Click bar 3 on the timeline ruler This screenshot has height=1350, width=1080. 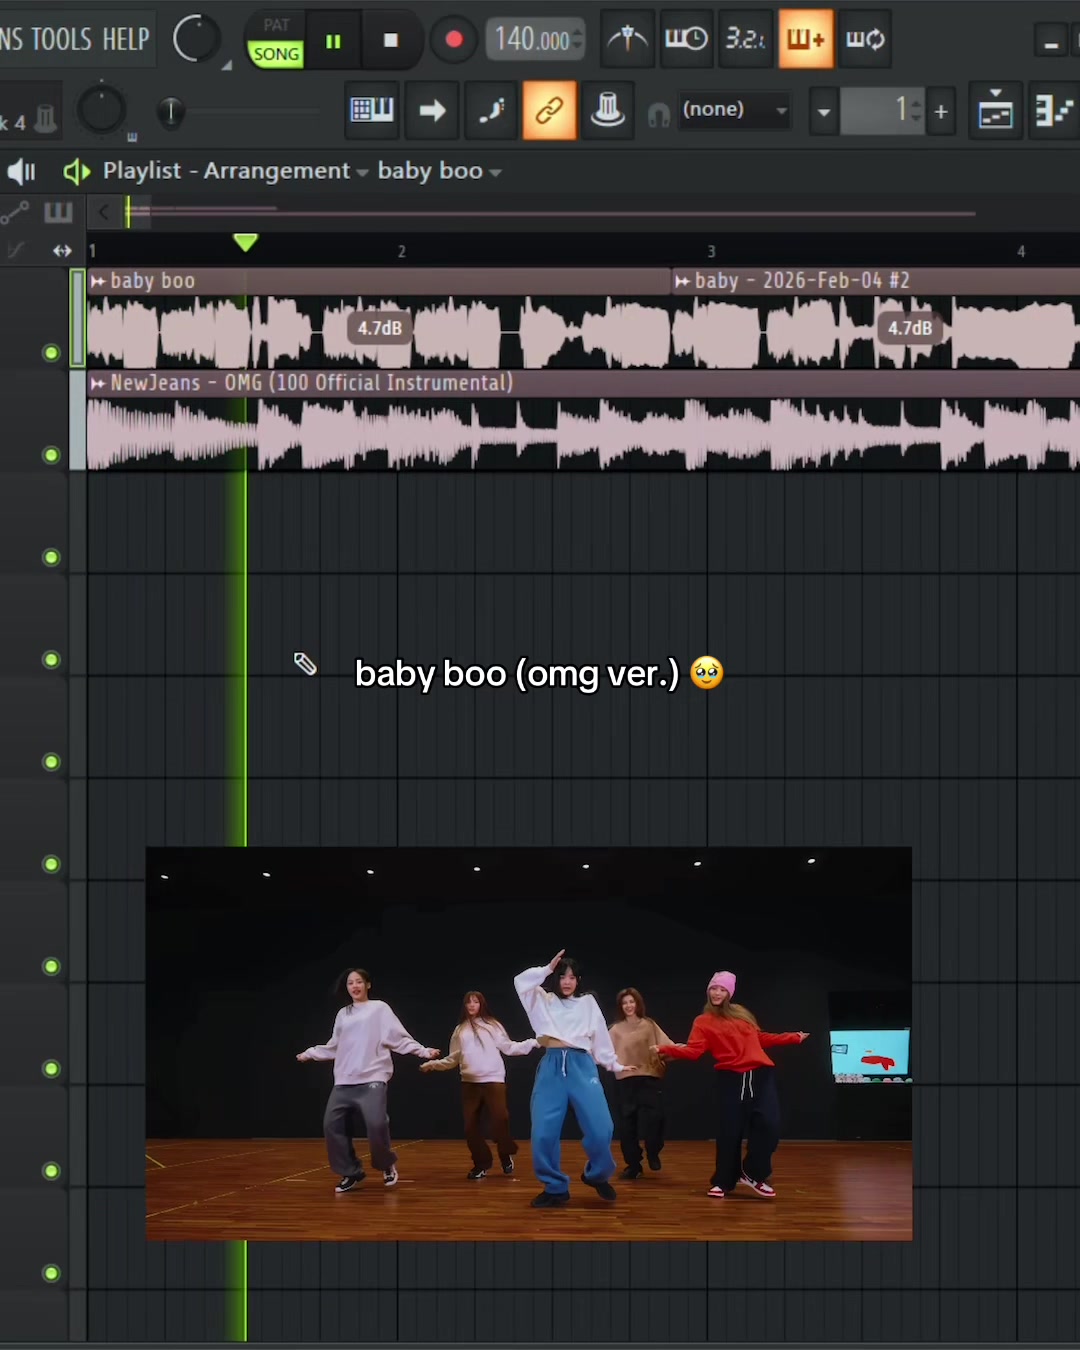pyautogui.click(x=711, y=251)
